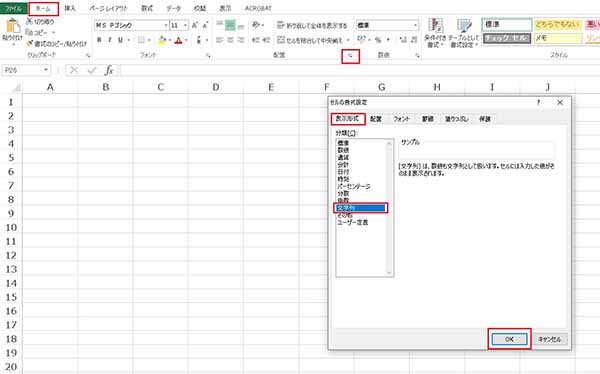Screen dimensions: 600x374
Task: Toggle Italic formatting
Action: 109,40
